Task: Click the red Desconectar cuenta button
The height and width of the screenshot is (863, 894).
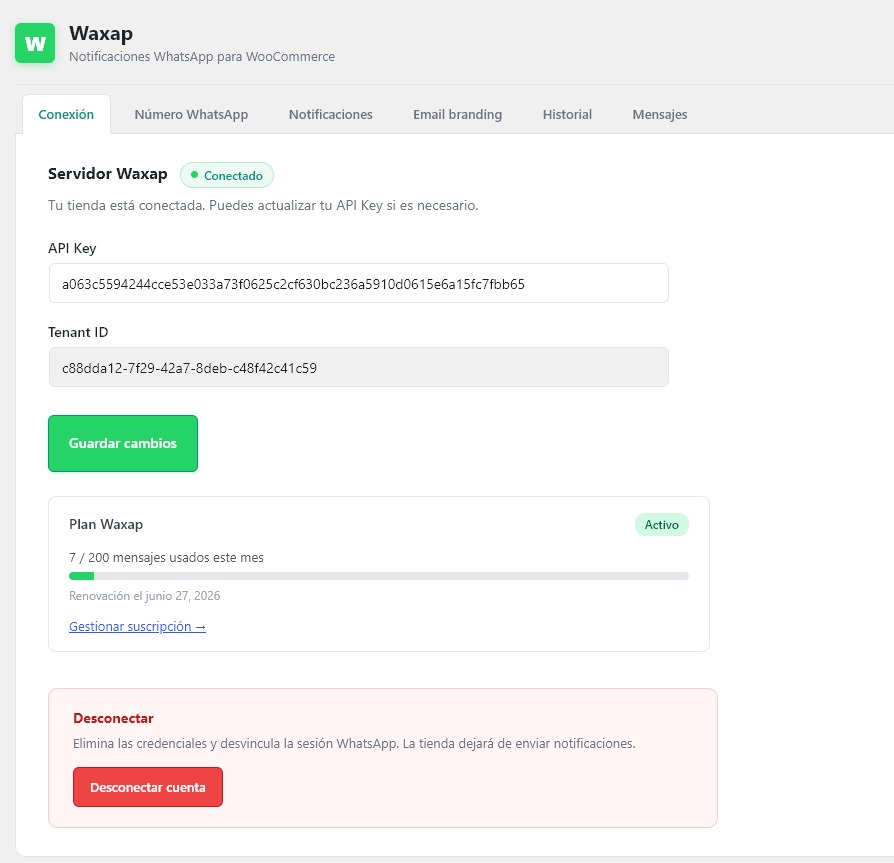Action: click(x=148, y=787)
